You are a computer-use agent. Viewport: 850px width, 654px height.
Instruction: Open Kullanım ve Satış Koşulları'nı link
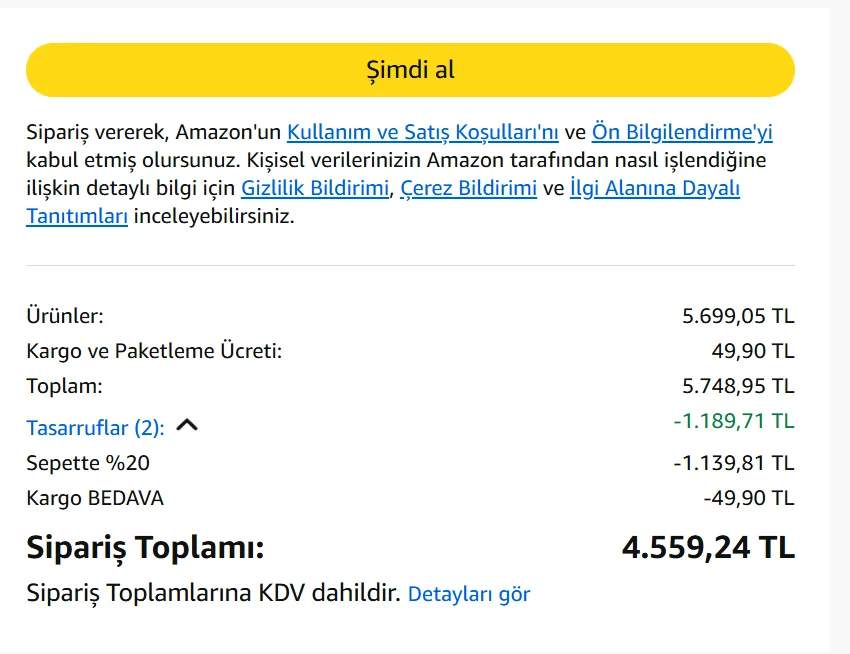coord(422,132)
